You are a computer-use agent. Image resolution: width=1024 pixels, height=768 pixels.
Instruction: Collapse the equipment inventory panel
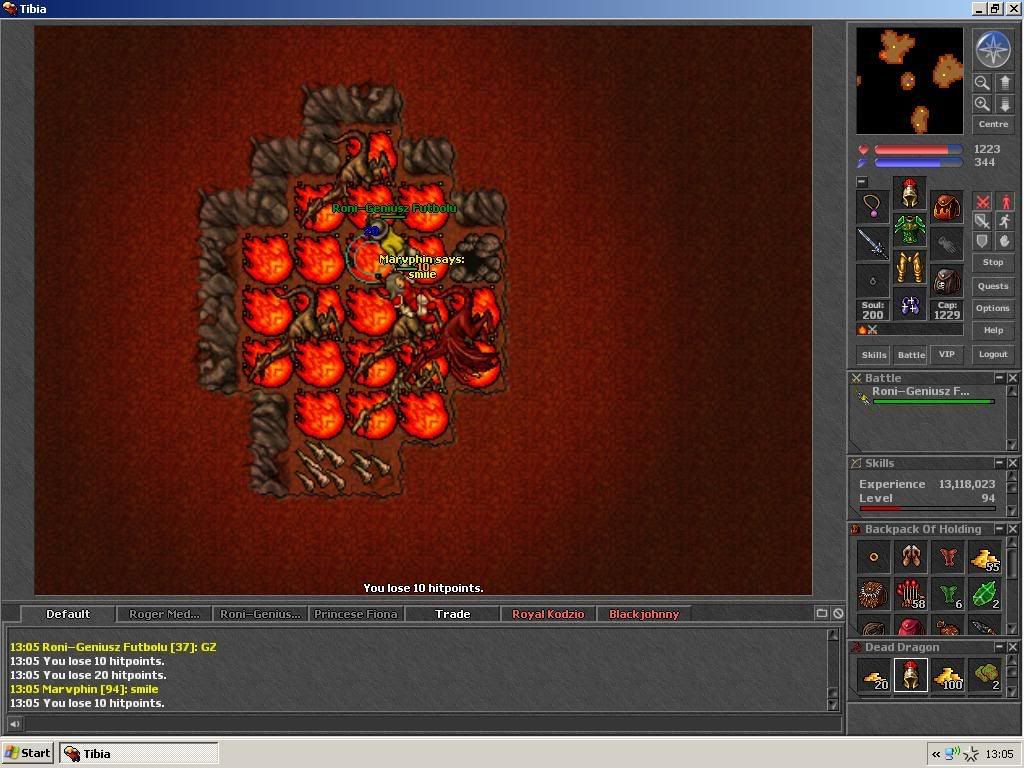coord(862,182)
